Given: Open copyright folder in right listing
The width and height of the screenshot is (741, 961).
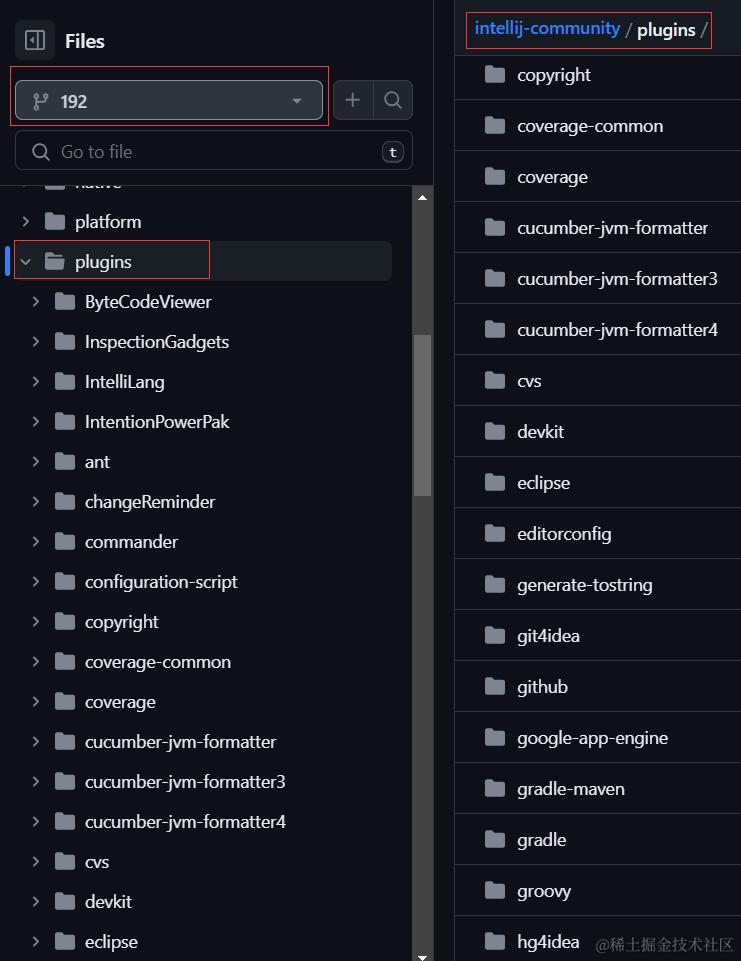Looking at the screenshot, I should point(553,75).
